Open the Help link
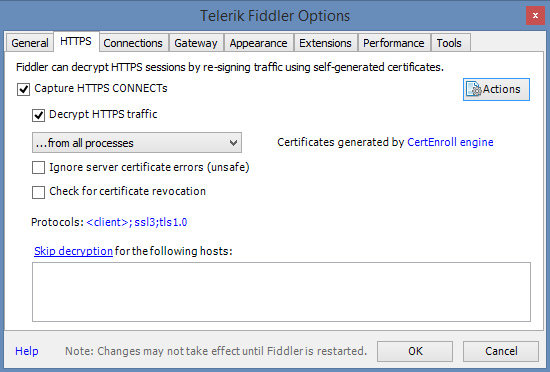 coord(27,351)
